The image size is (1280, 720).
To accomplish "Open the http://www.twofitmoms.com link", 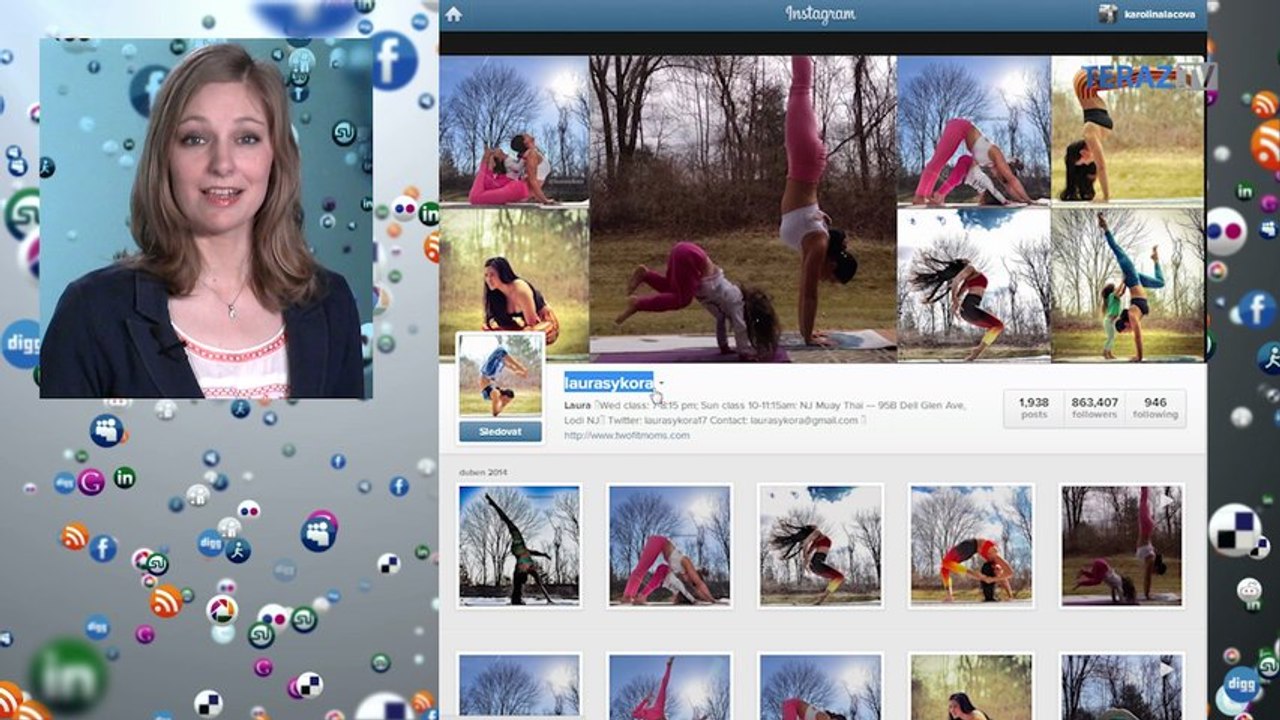I will coord(627,435).
